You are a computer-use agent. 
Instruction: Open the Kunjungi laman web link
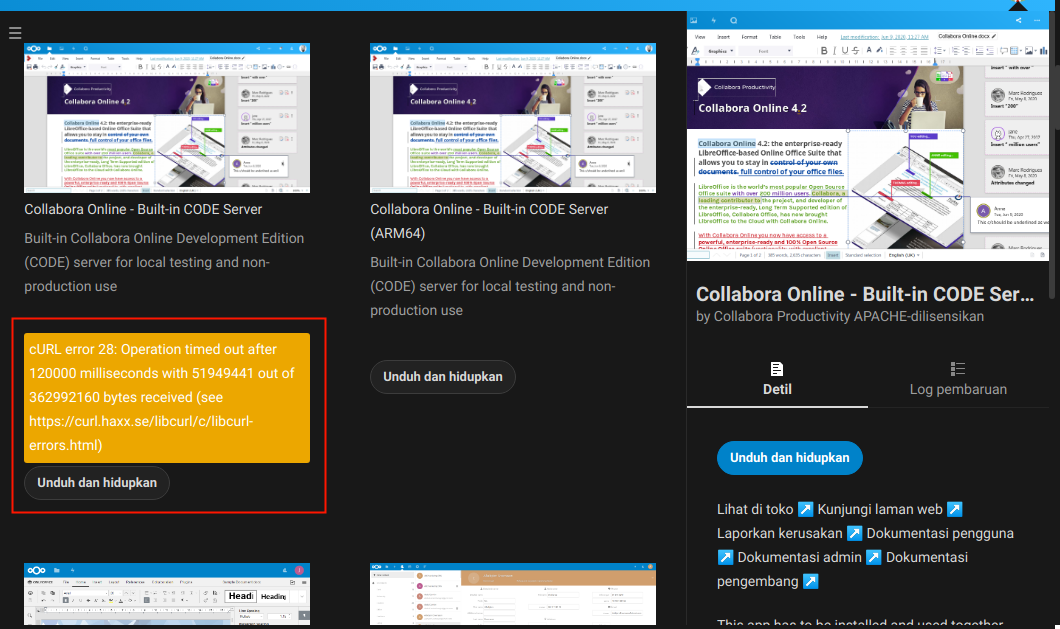pyautogui.click(x=890, y=509)
